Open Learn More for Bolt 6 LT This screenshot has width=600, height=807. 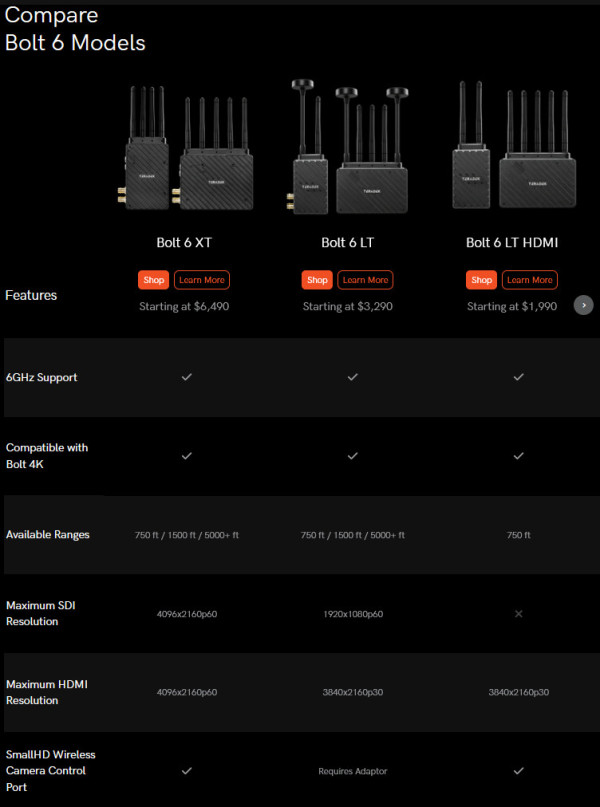(x=365, y=280)
